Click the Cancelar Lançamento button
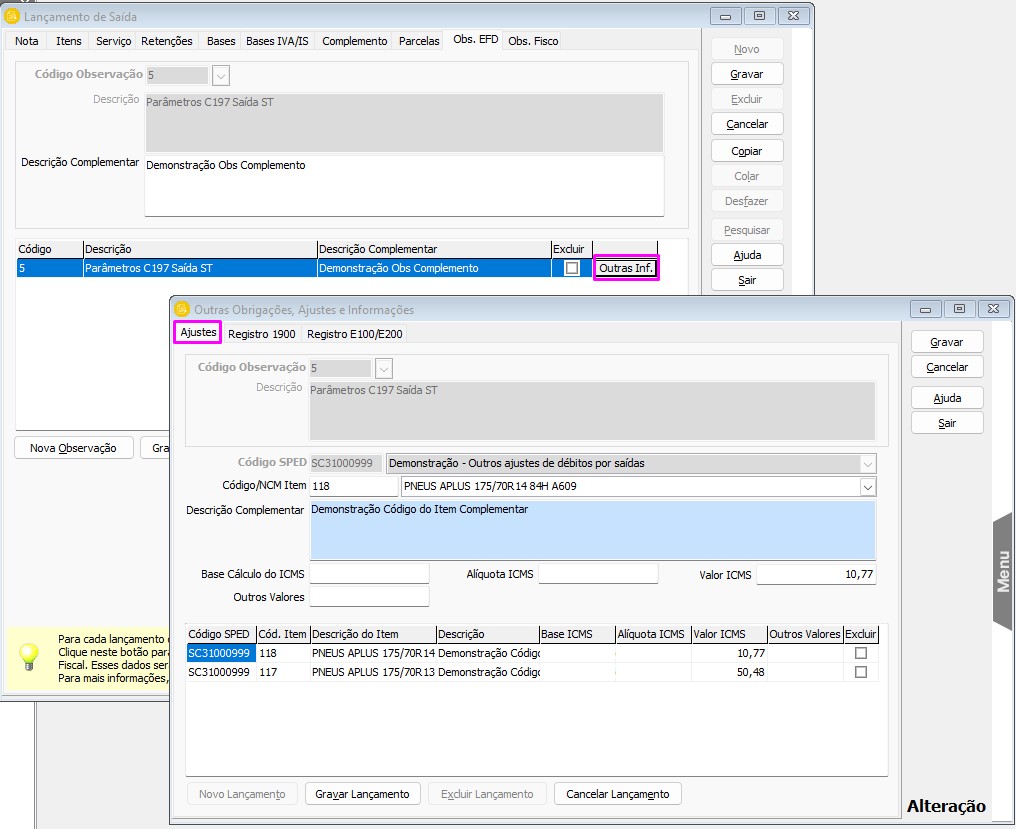This screenshot has width=1016, height=829. 617,794
